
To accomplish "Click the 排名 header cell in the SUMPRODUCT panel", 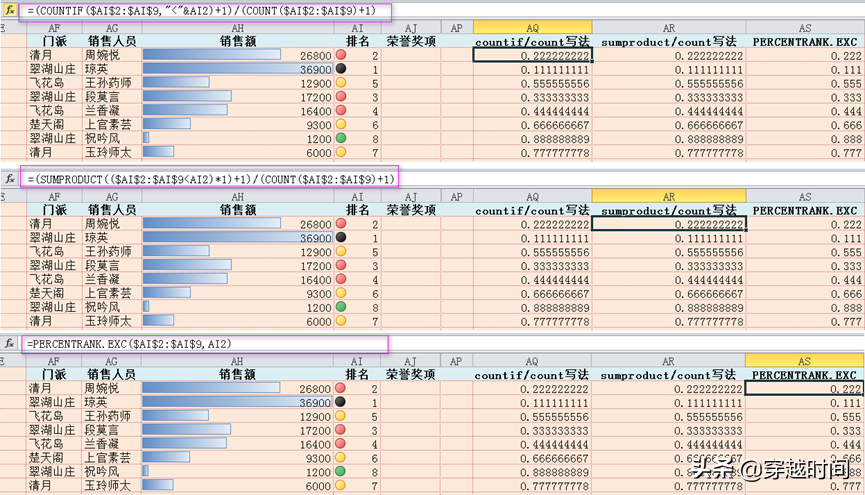I will (x=357, y=210).
